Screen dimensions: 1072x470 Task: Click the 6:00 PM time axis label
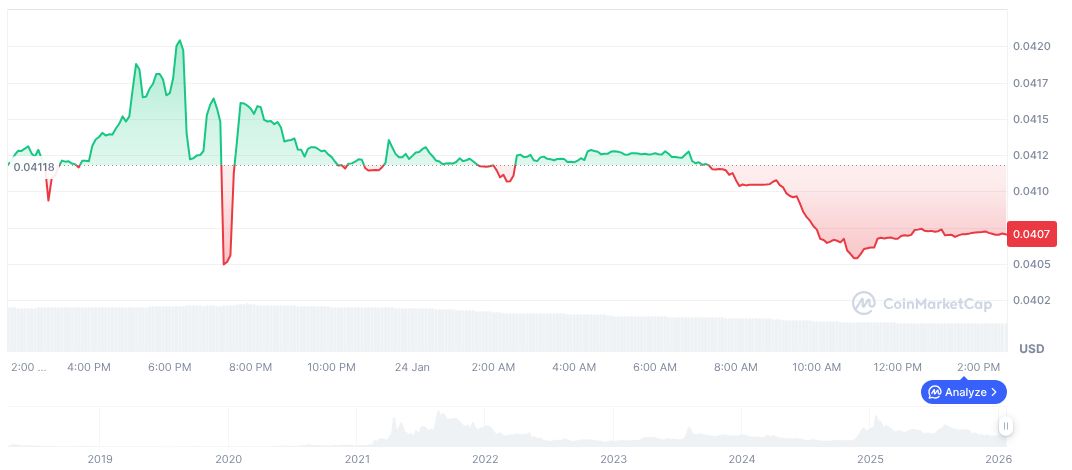pos(170,367)
